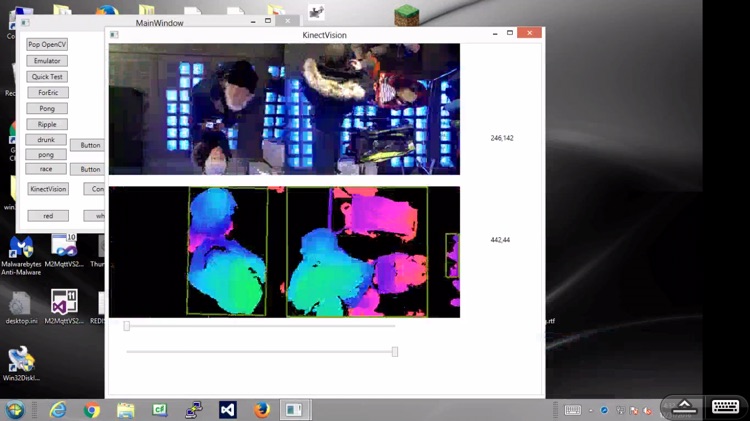Click the Ripple button

pos(47,125)
